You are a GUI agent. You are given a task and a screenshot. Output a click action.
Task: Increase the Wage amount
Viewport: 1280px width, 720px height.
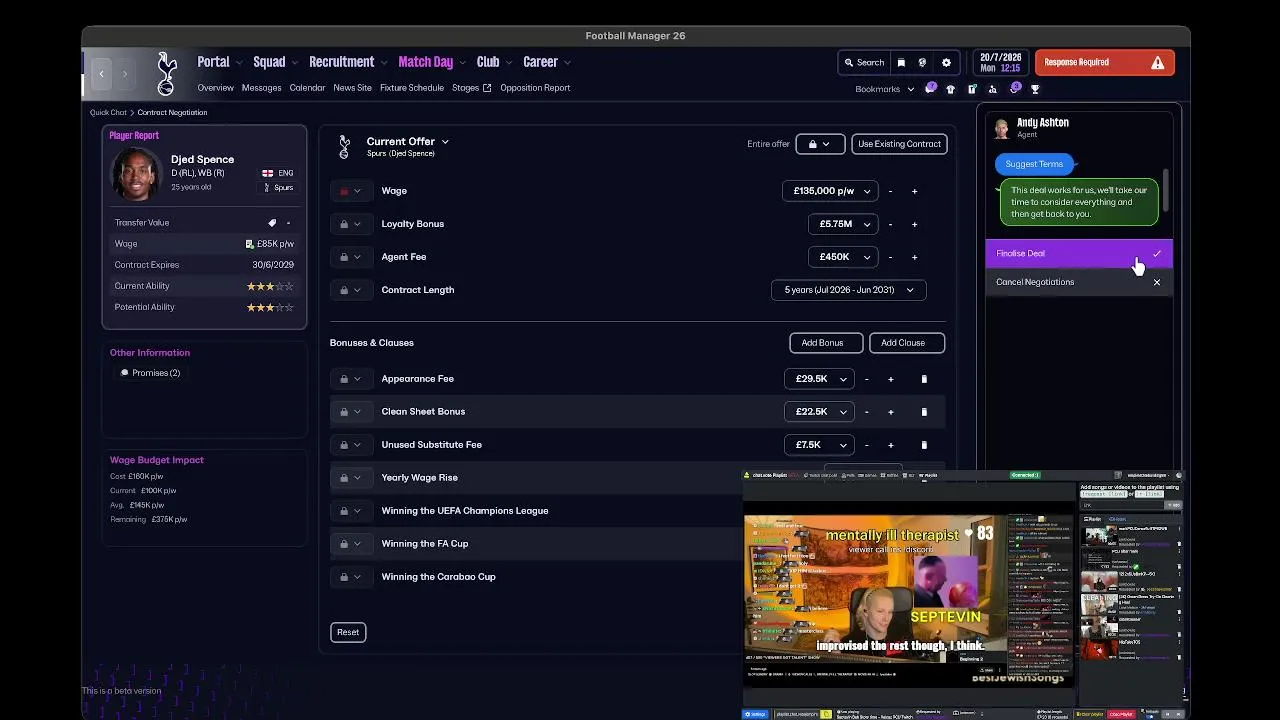(914, 191)
